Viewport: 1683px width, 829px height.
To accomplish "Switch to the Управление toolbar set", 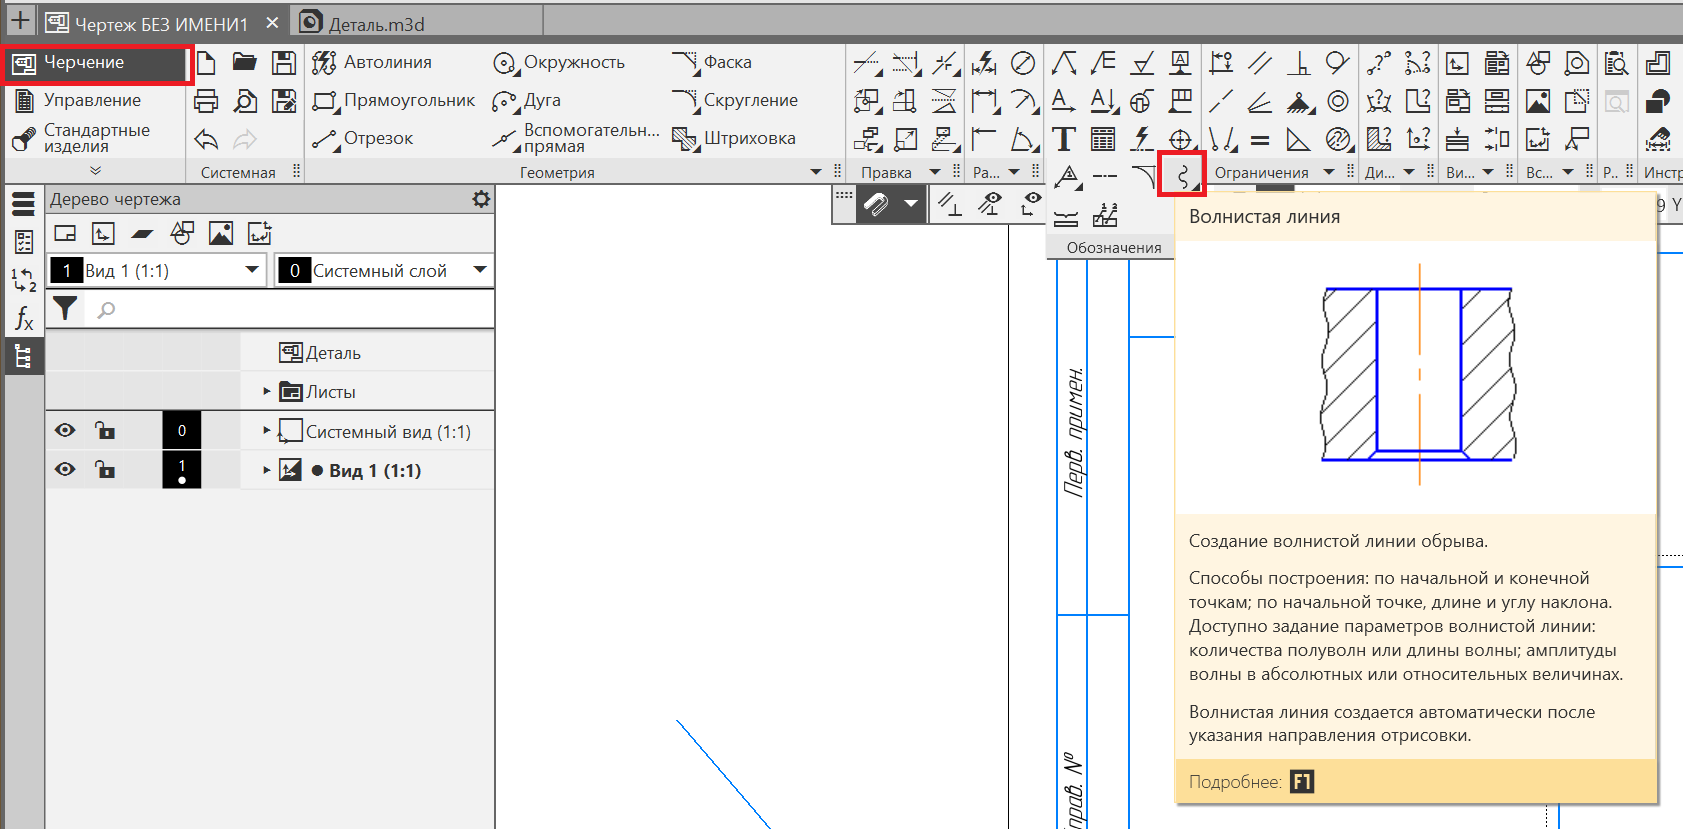I will point(97,101).
